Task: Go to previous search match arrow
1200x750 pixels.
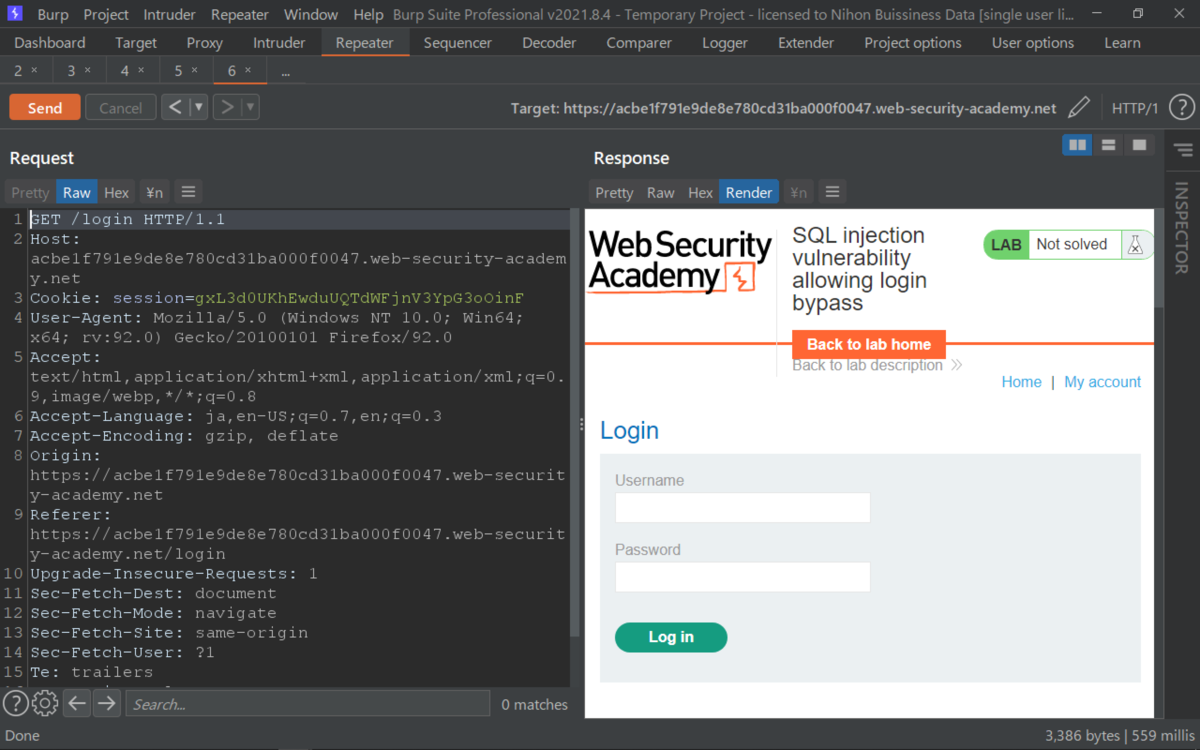Action: point(77,704)
